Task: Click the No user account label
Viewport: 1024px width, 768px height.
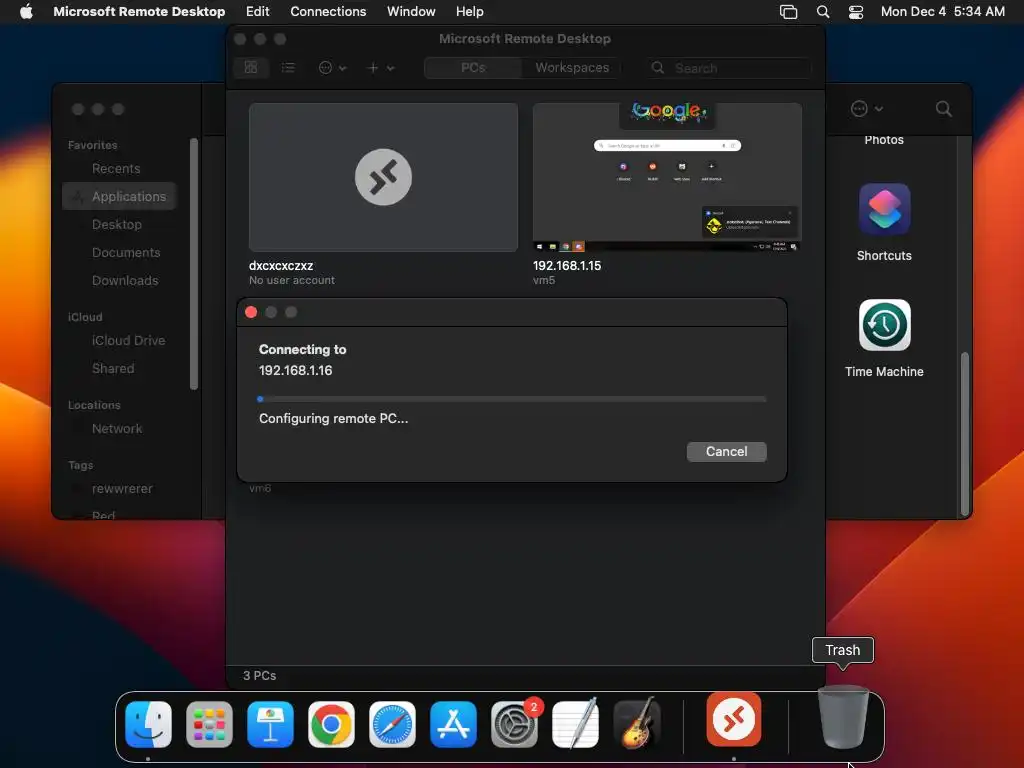Action: (x=292, y=280)
